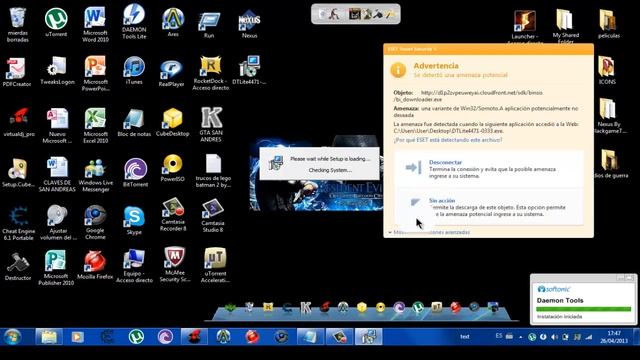Open Cheat Engine 6.1 Portable icon

coord(18,217)
